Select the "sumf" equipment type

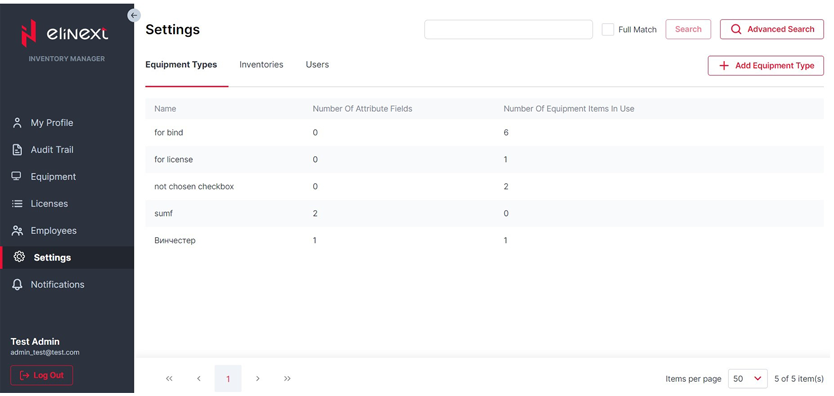coord(484,214)
